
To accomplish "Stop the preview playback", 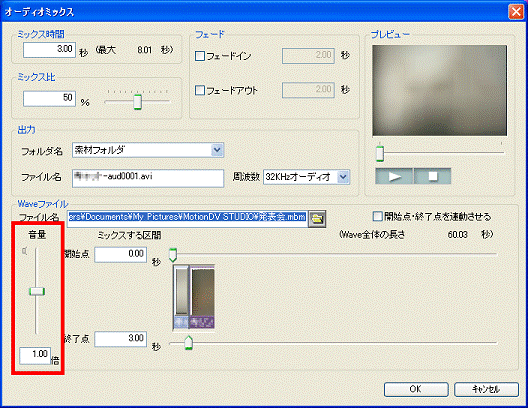I will (x=432, y=176).
